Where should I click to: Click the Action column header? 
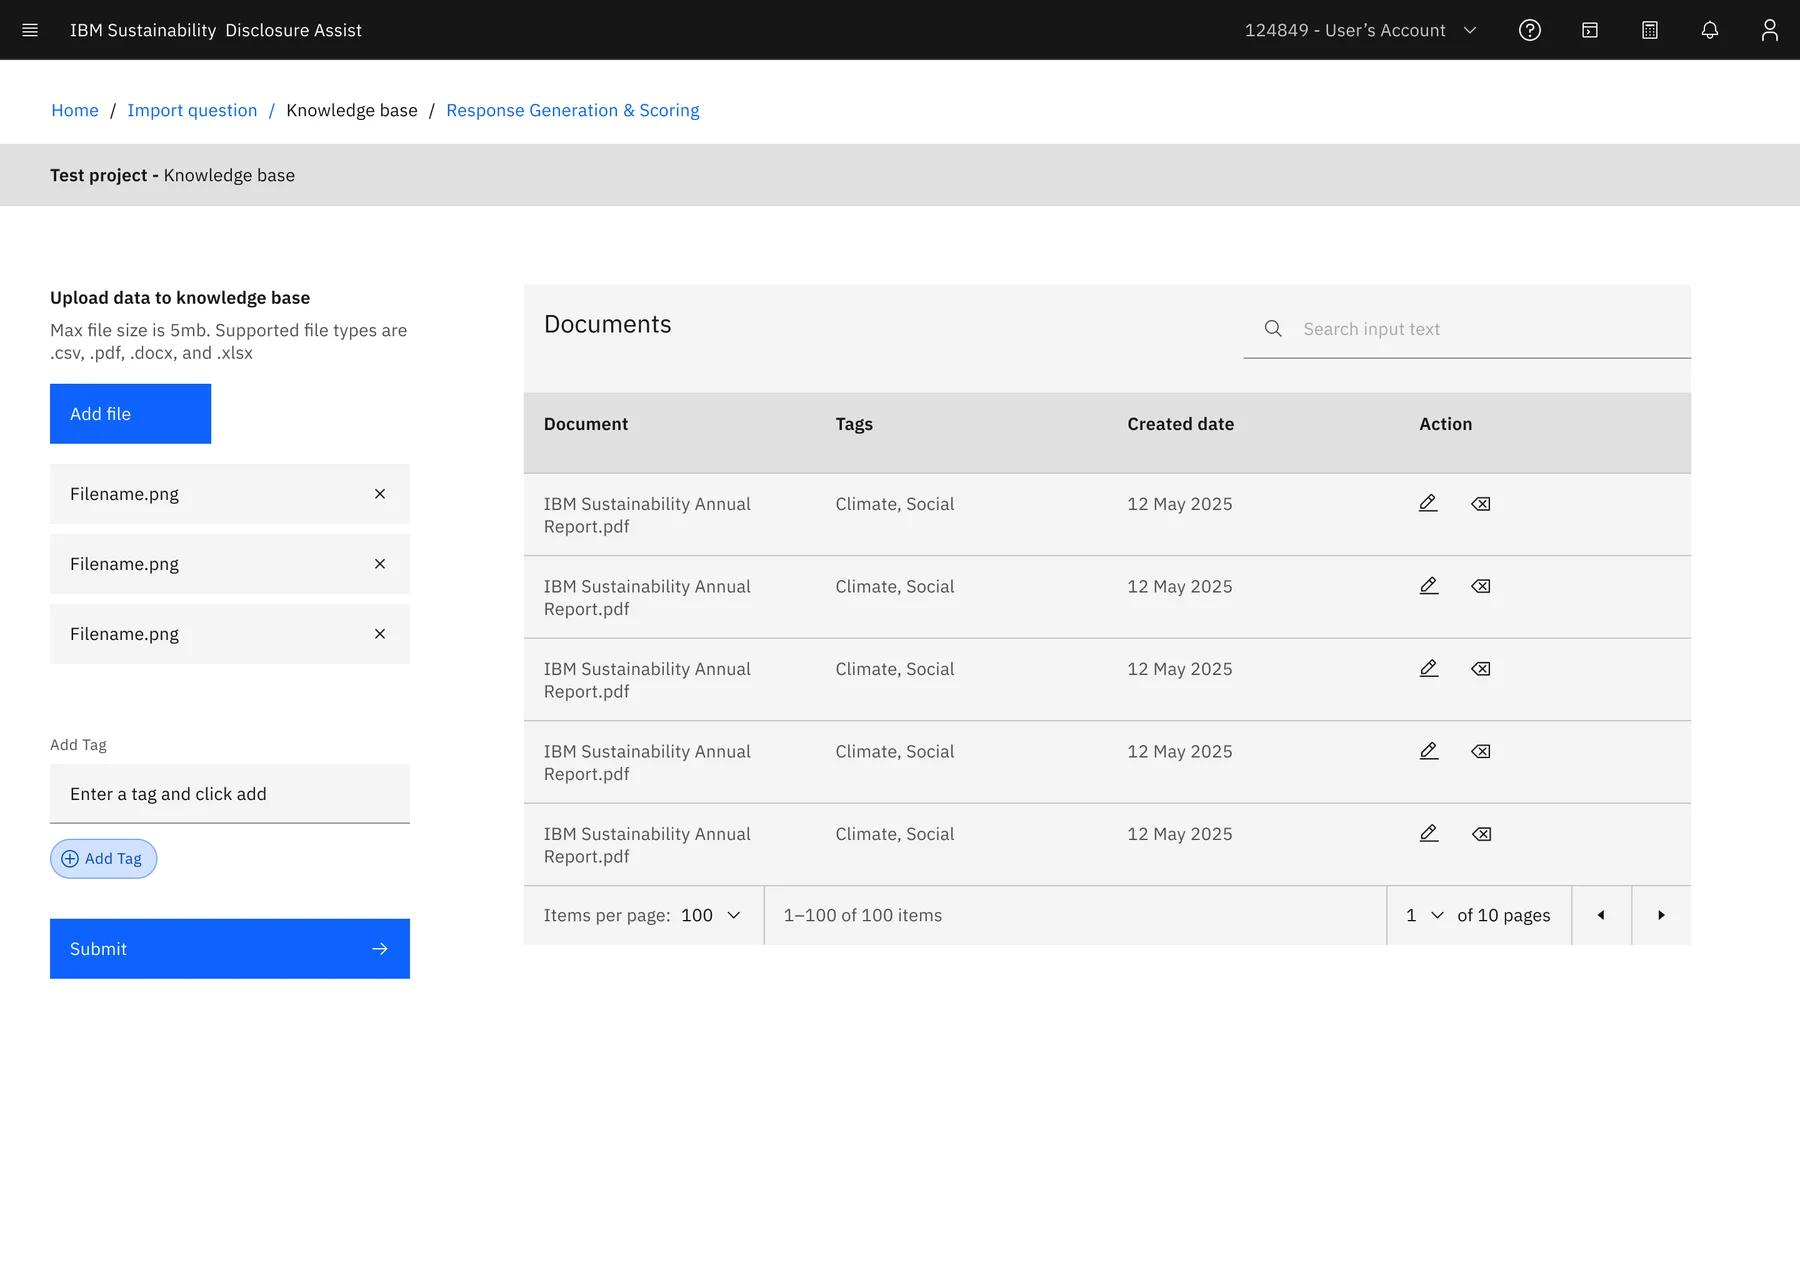(1446, 424)
